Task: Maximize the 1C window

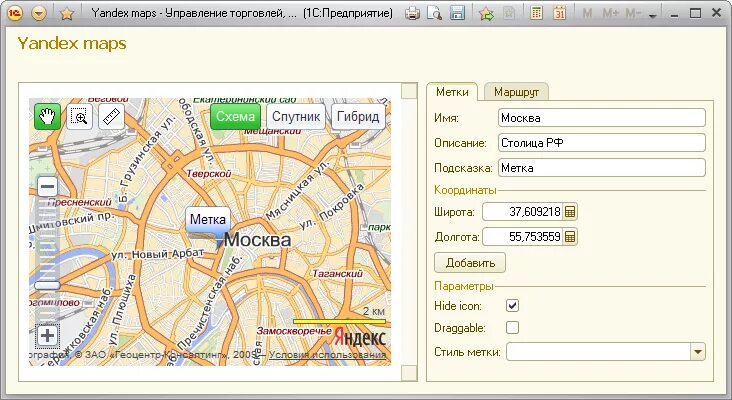Action: tap(696, 14)
